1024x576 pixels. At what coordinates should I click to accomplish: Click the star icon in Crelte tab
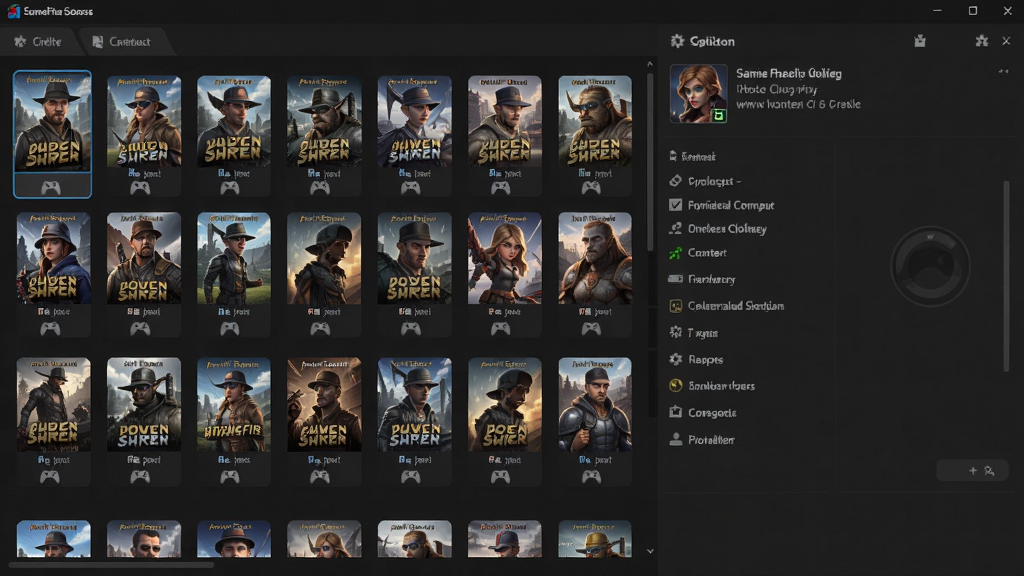[20, 42]
